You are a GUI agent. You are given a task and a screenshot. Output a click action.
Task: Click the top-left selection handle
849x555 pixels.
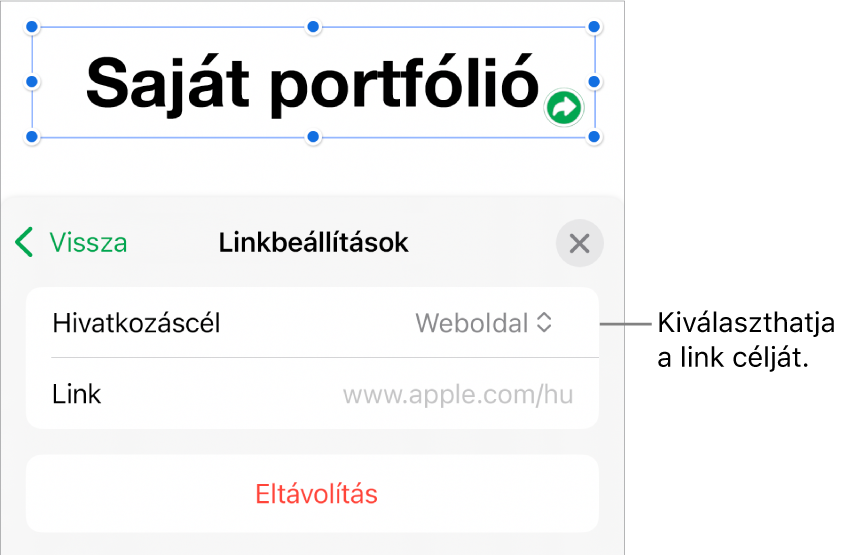tap(32, 27)
